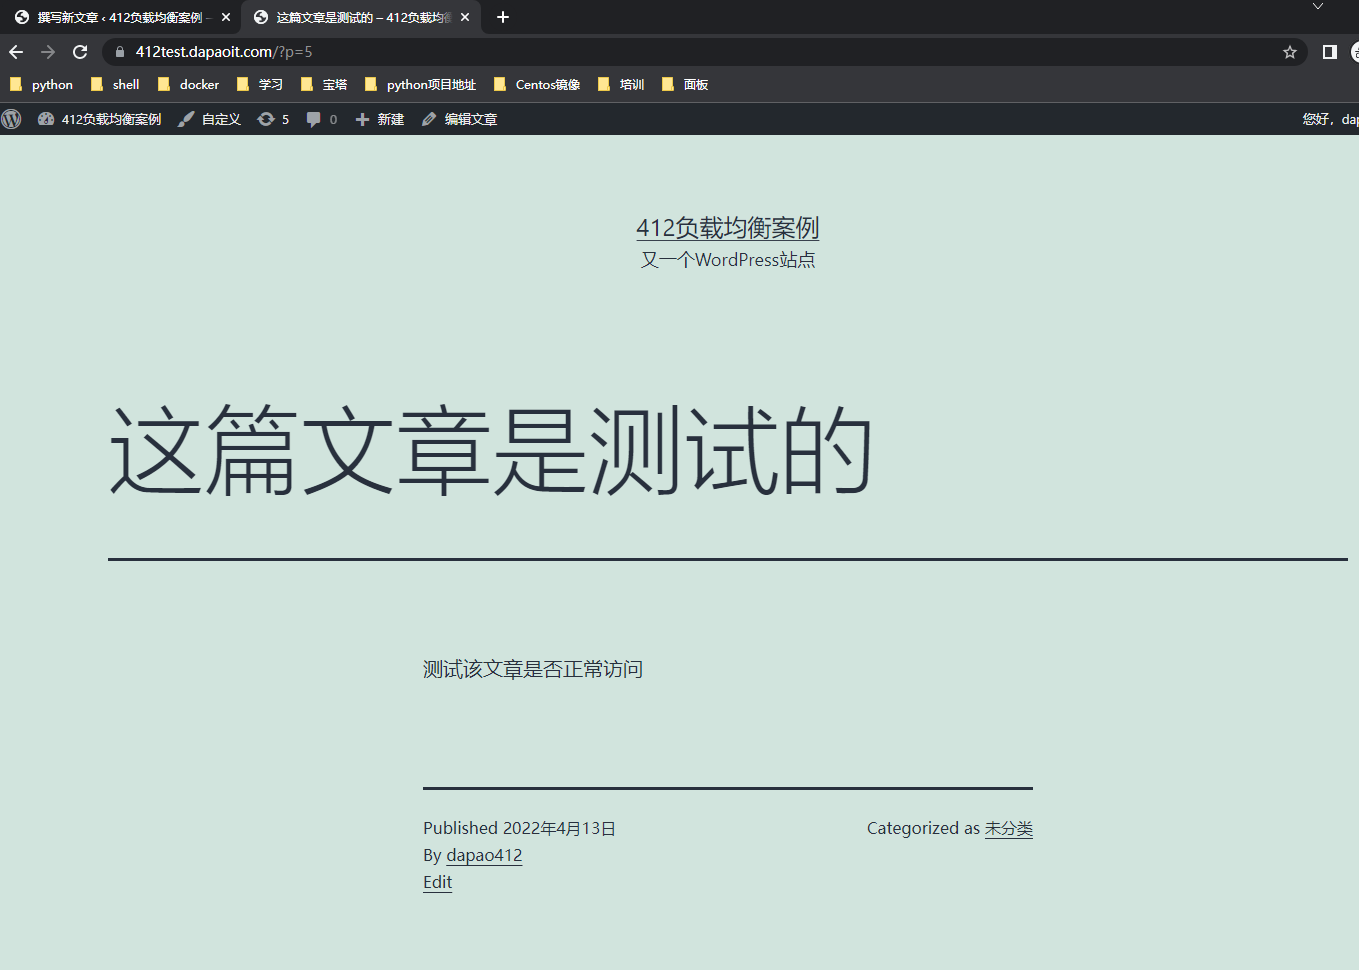Open the 培训 bookmark folder

click(x=621, y=85)
